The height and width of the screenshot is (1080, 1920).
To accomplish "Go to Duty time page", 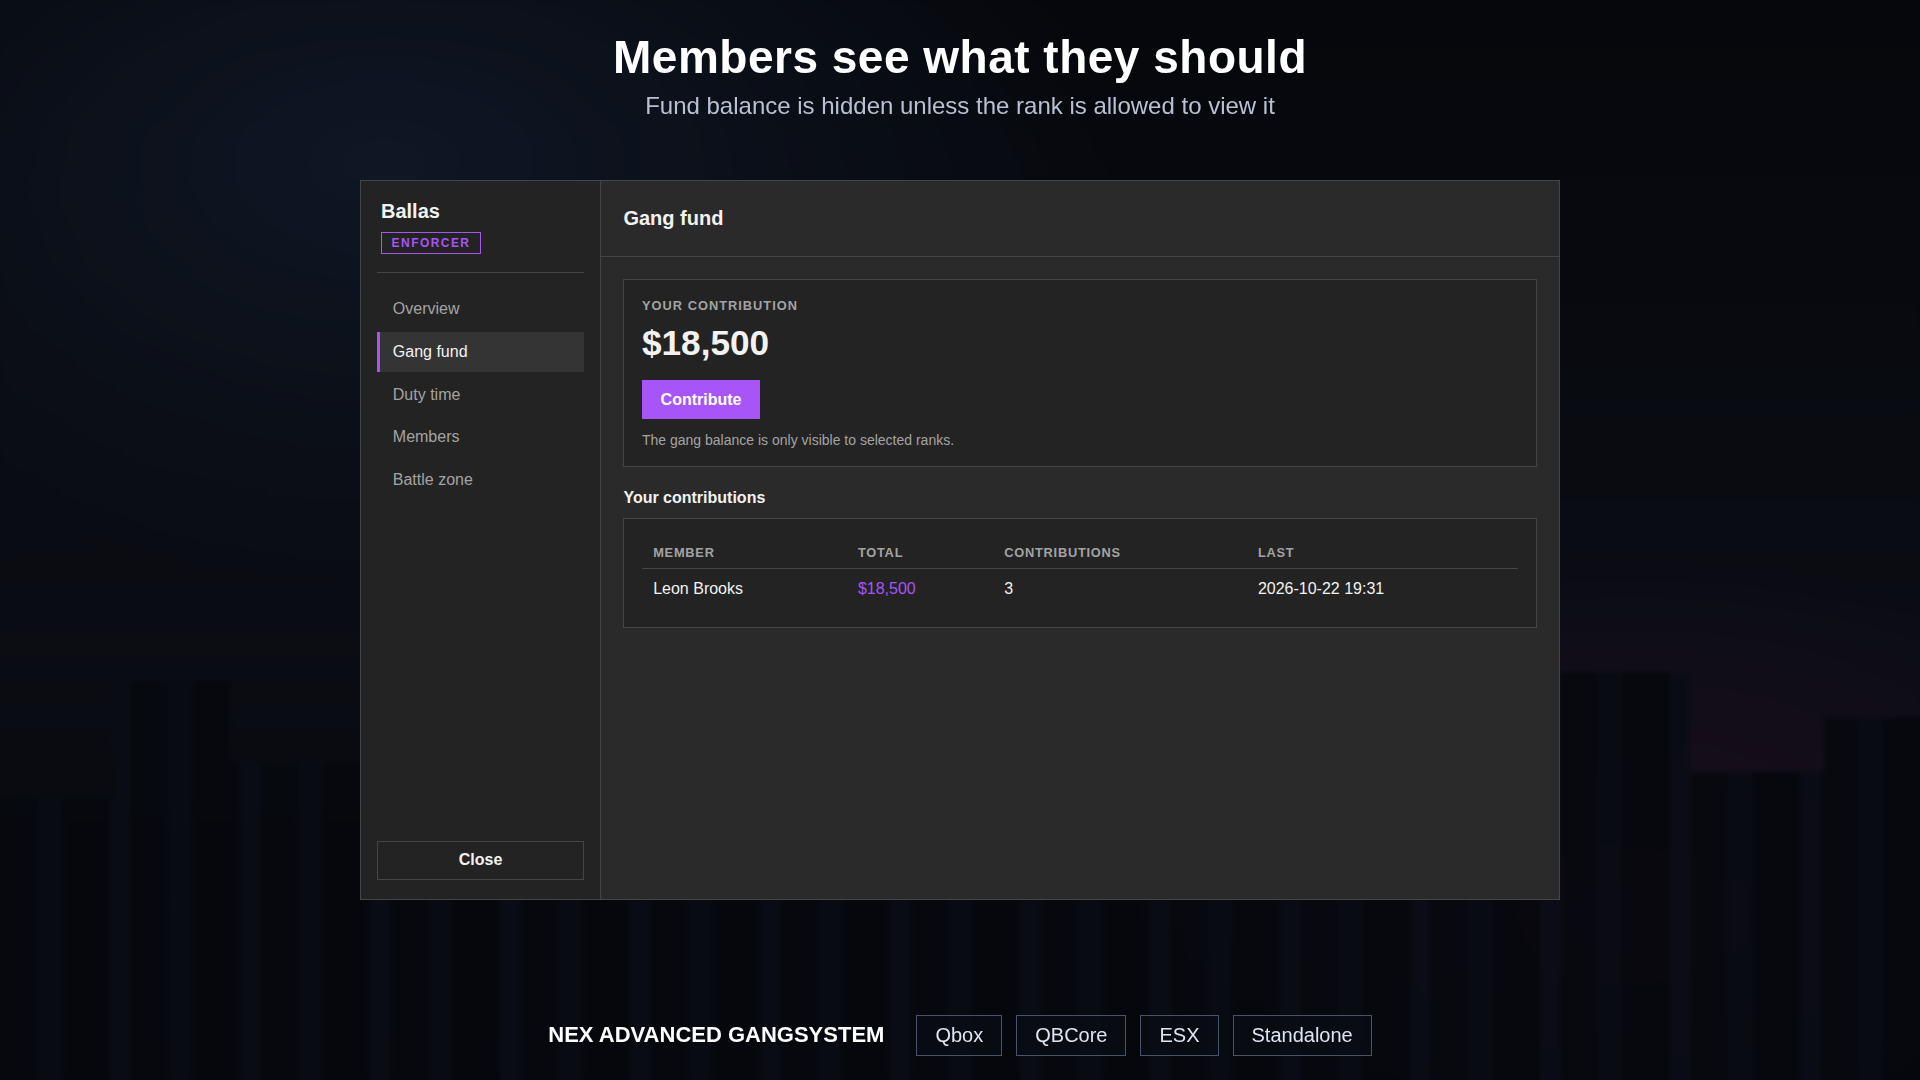I will (x=480, y=395).
